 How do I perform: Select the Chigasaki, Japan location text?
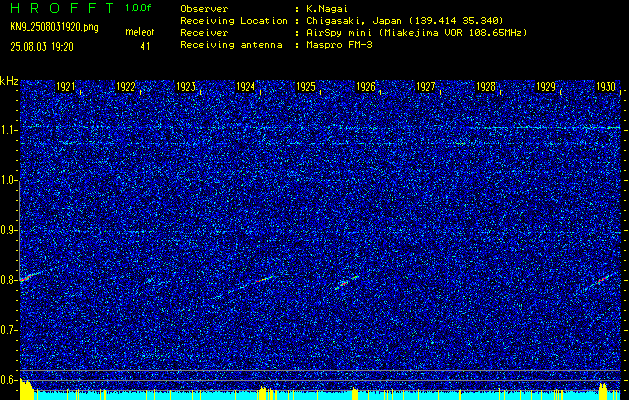tap(404, 21)
